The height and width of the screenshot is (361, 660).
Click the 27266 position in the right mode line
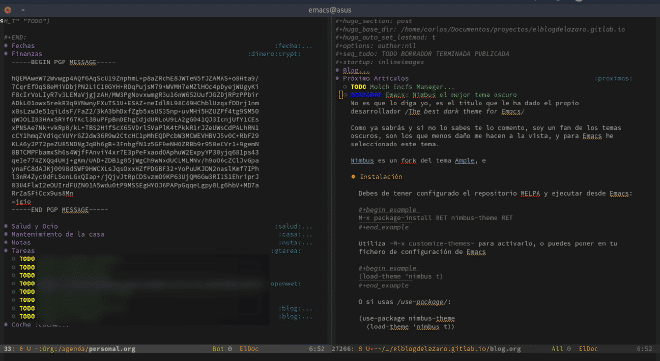point(341,349)
